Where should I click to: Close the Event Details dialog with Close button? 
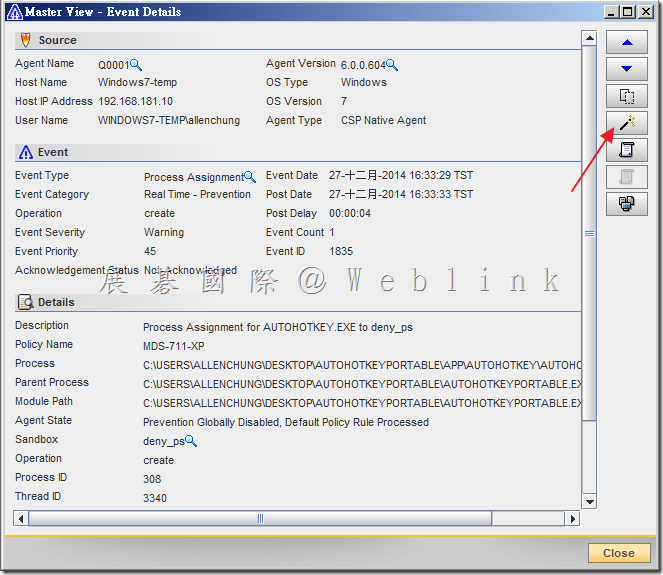tap(619, 553)
